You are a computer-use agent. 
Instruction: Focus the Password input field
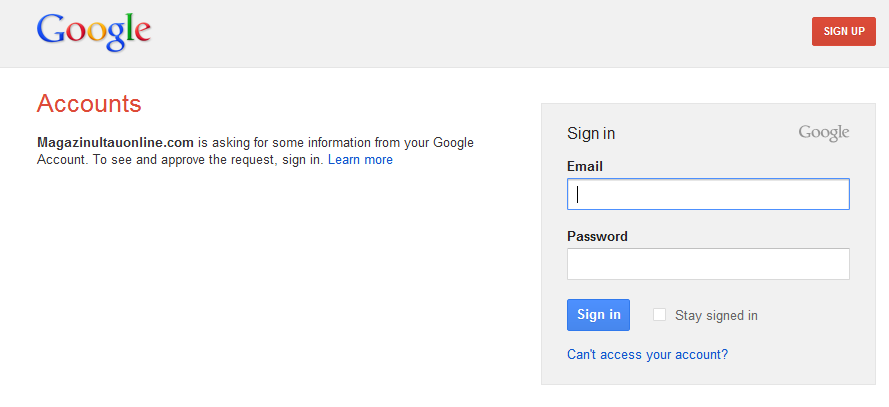708,264
